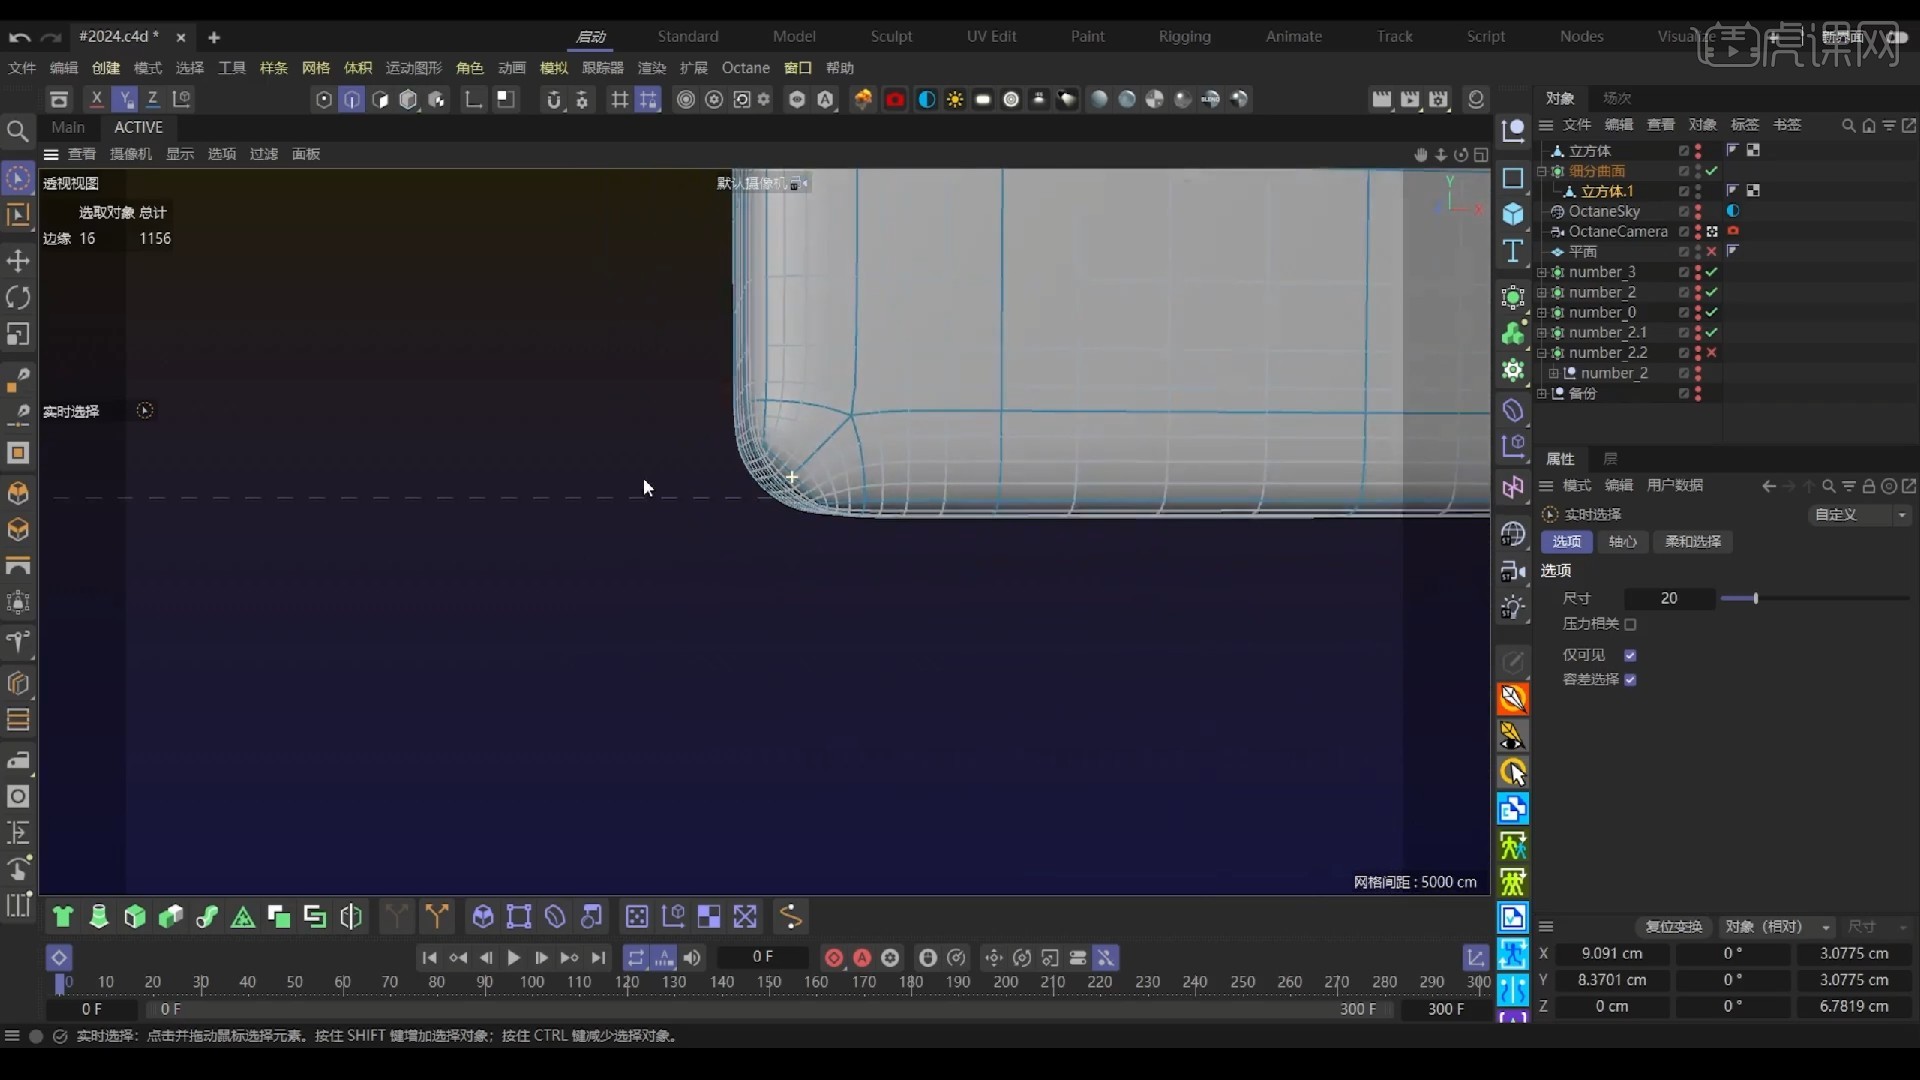Screen dimensions: 1920x1080
Task: Open the 场次 panel tab
Action: click(x=1617, y=98)
